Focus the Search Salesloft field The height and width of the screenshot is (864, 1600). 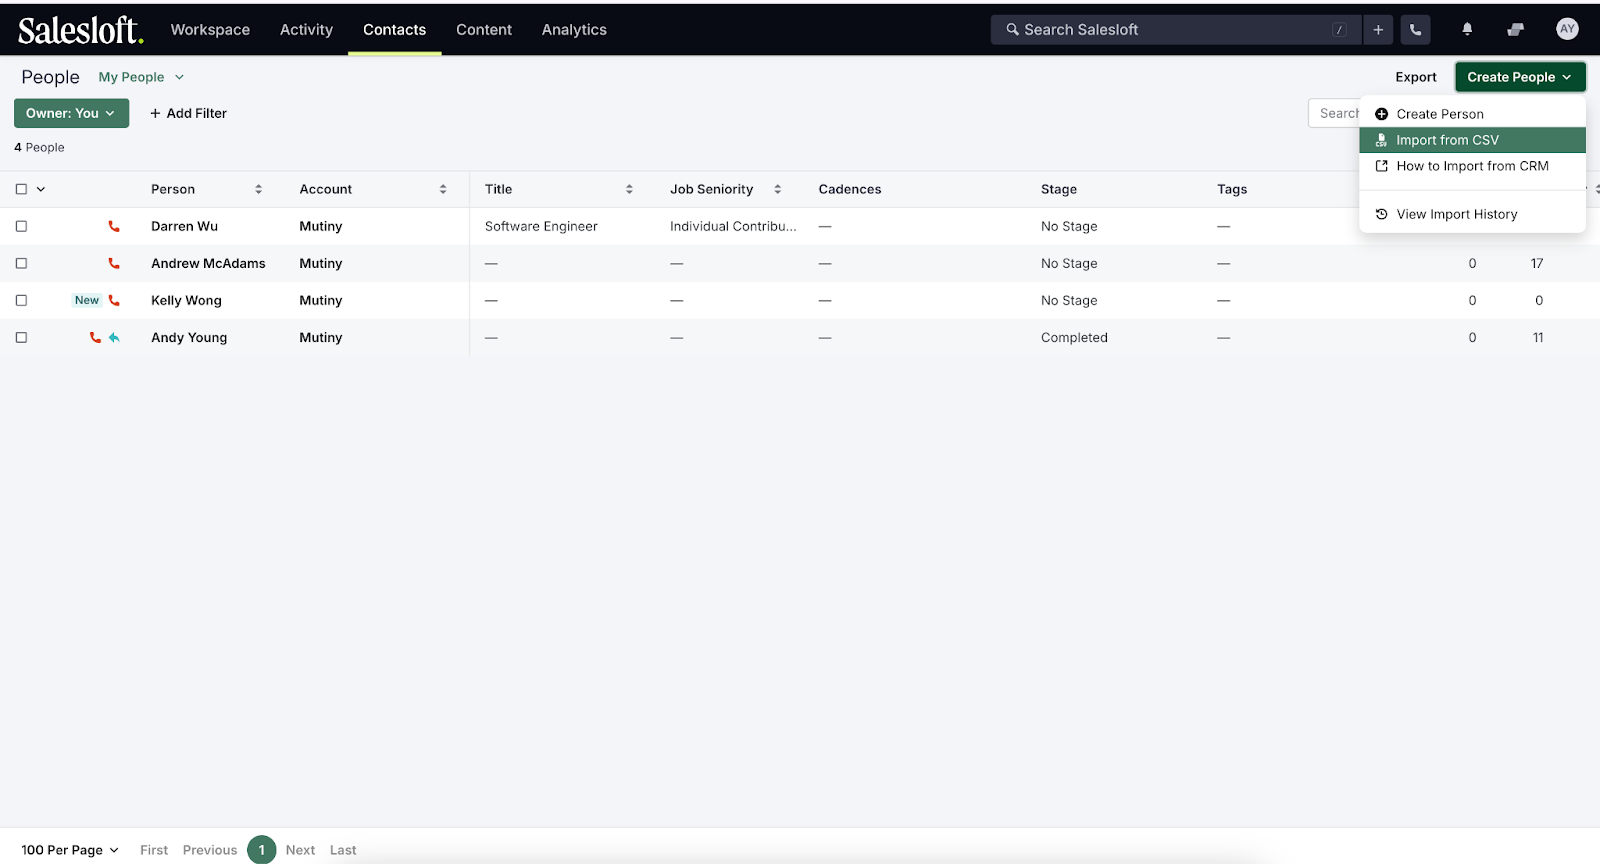(1176, 30)
